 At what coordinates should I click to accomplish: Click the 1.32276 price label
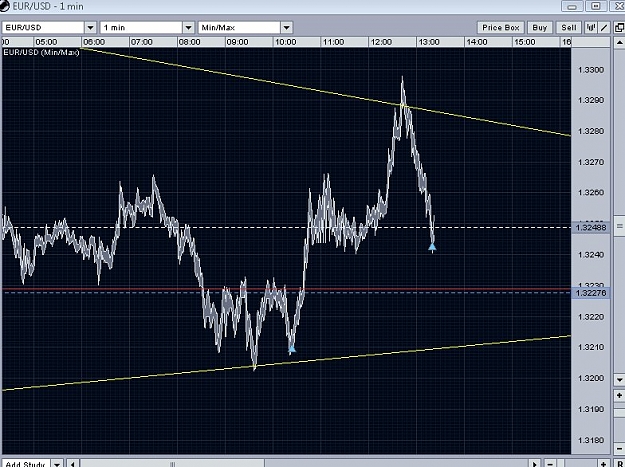click(591, 293)
